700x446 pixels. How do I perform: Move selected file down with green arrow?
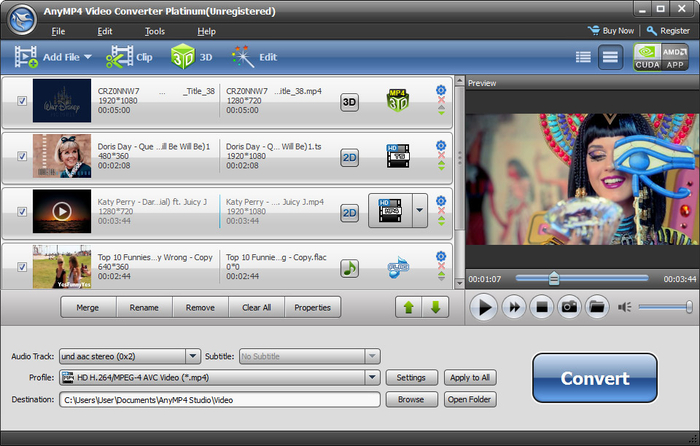coord(435,307)
